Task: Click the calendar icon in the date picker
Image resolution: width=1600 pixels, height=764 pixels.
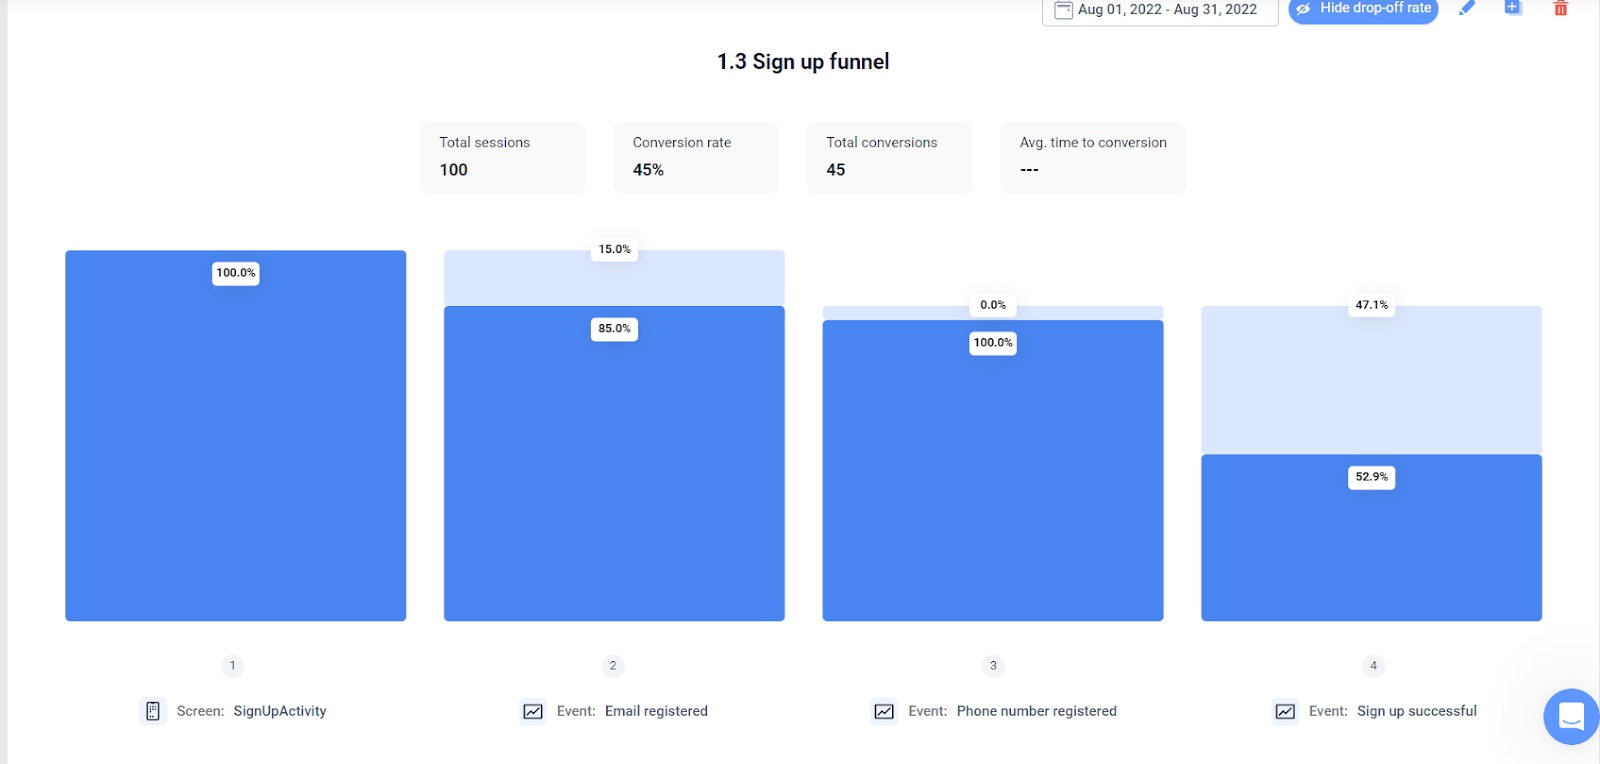Action: click(1063, 11)
